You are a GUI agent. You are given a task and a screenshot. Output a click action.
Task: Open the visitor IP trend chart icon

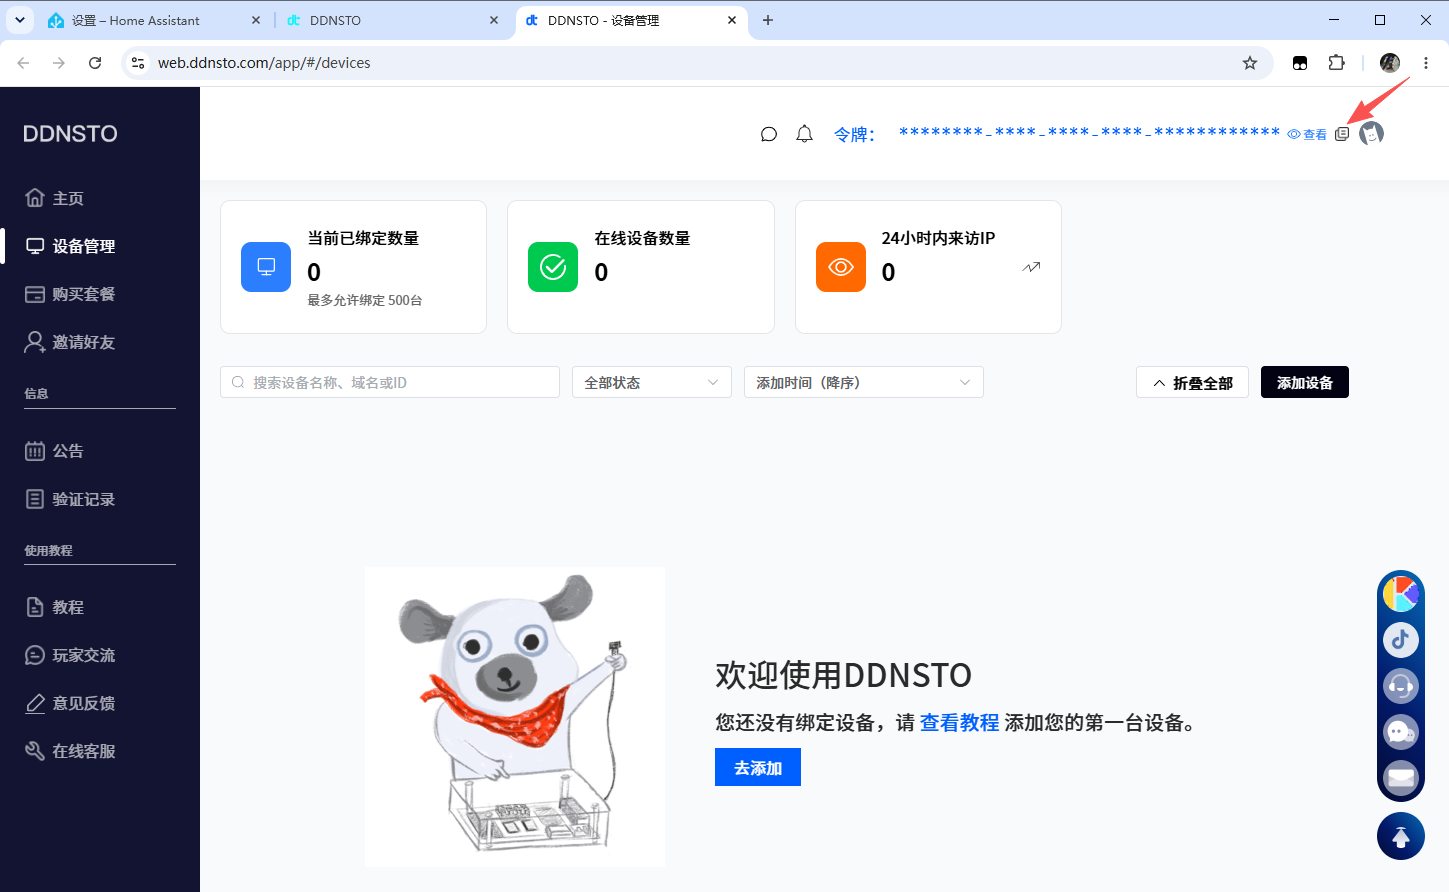click(1032, 267)
